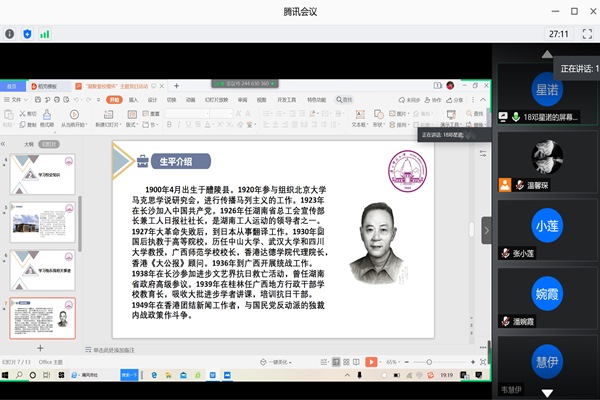Show previous participants with up arrow

point(547,54)
